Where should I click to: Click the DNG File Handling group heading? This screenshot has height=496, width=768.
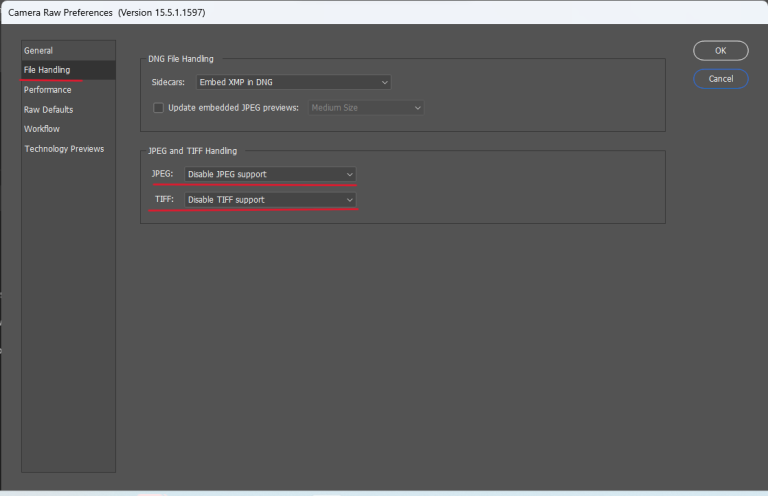click(181, 59)
